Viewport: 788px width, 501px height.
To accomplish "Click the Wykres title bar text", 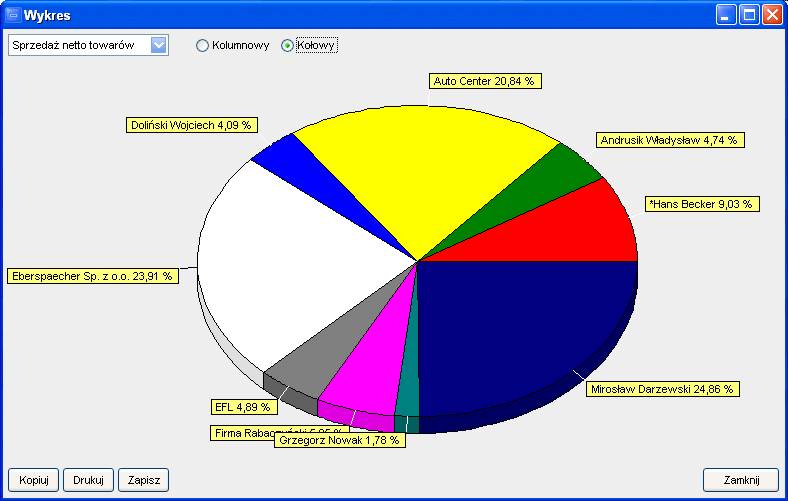I will [47, 15].
